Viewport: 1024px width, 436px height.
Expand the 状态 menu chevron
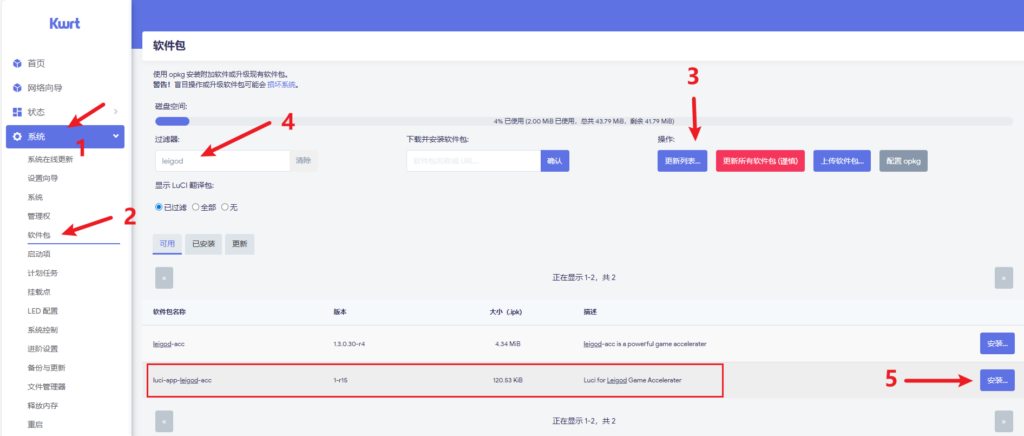[116, 111]
